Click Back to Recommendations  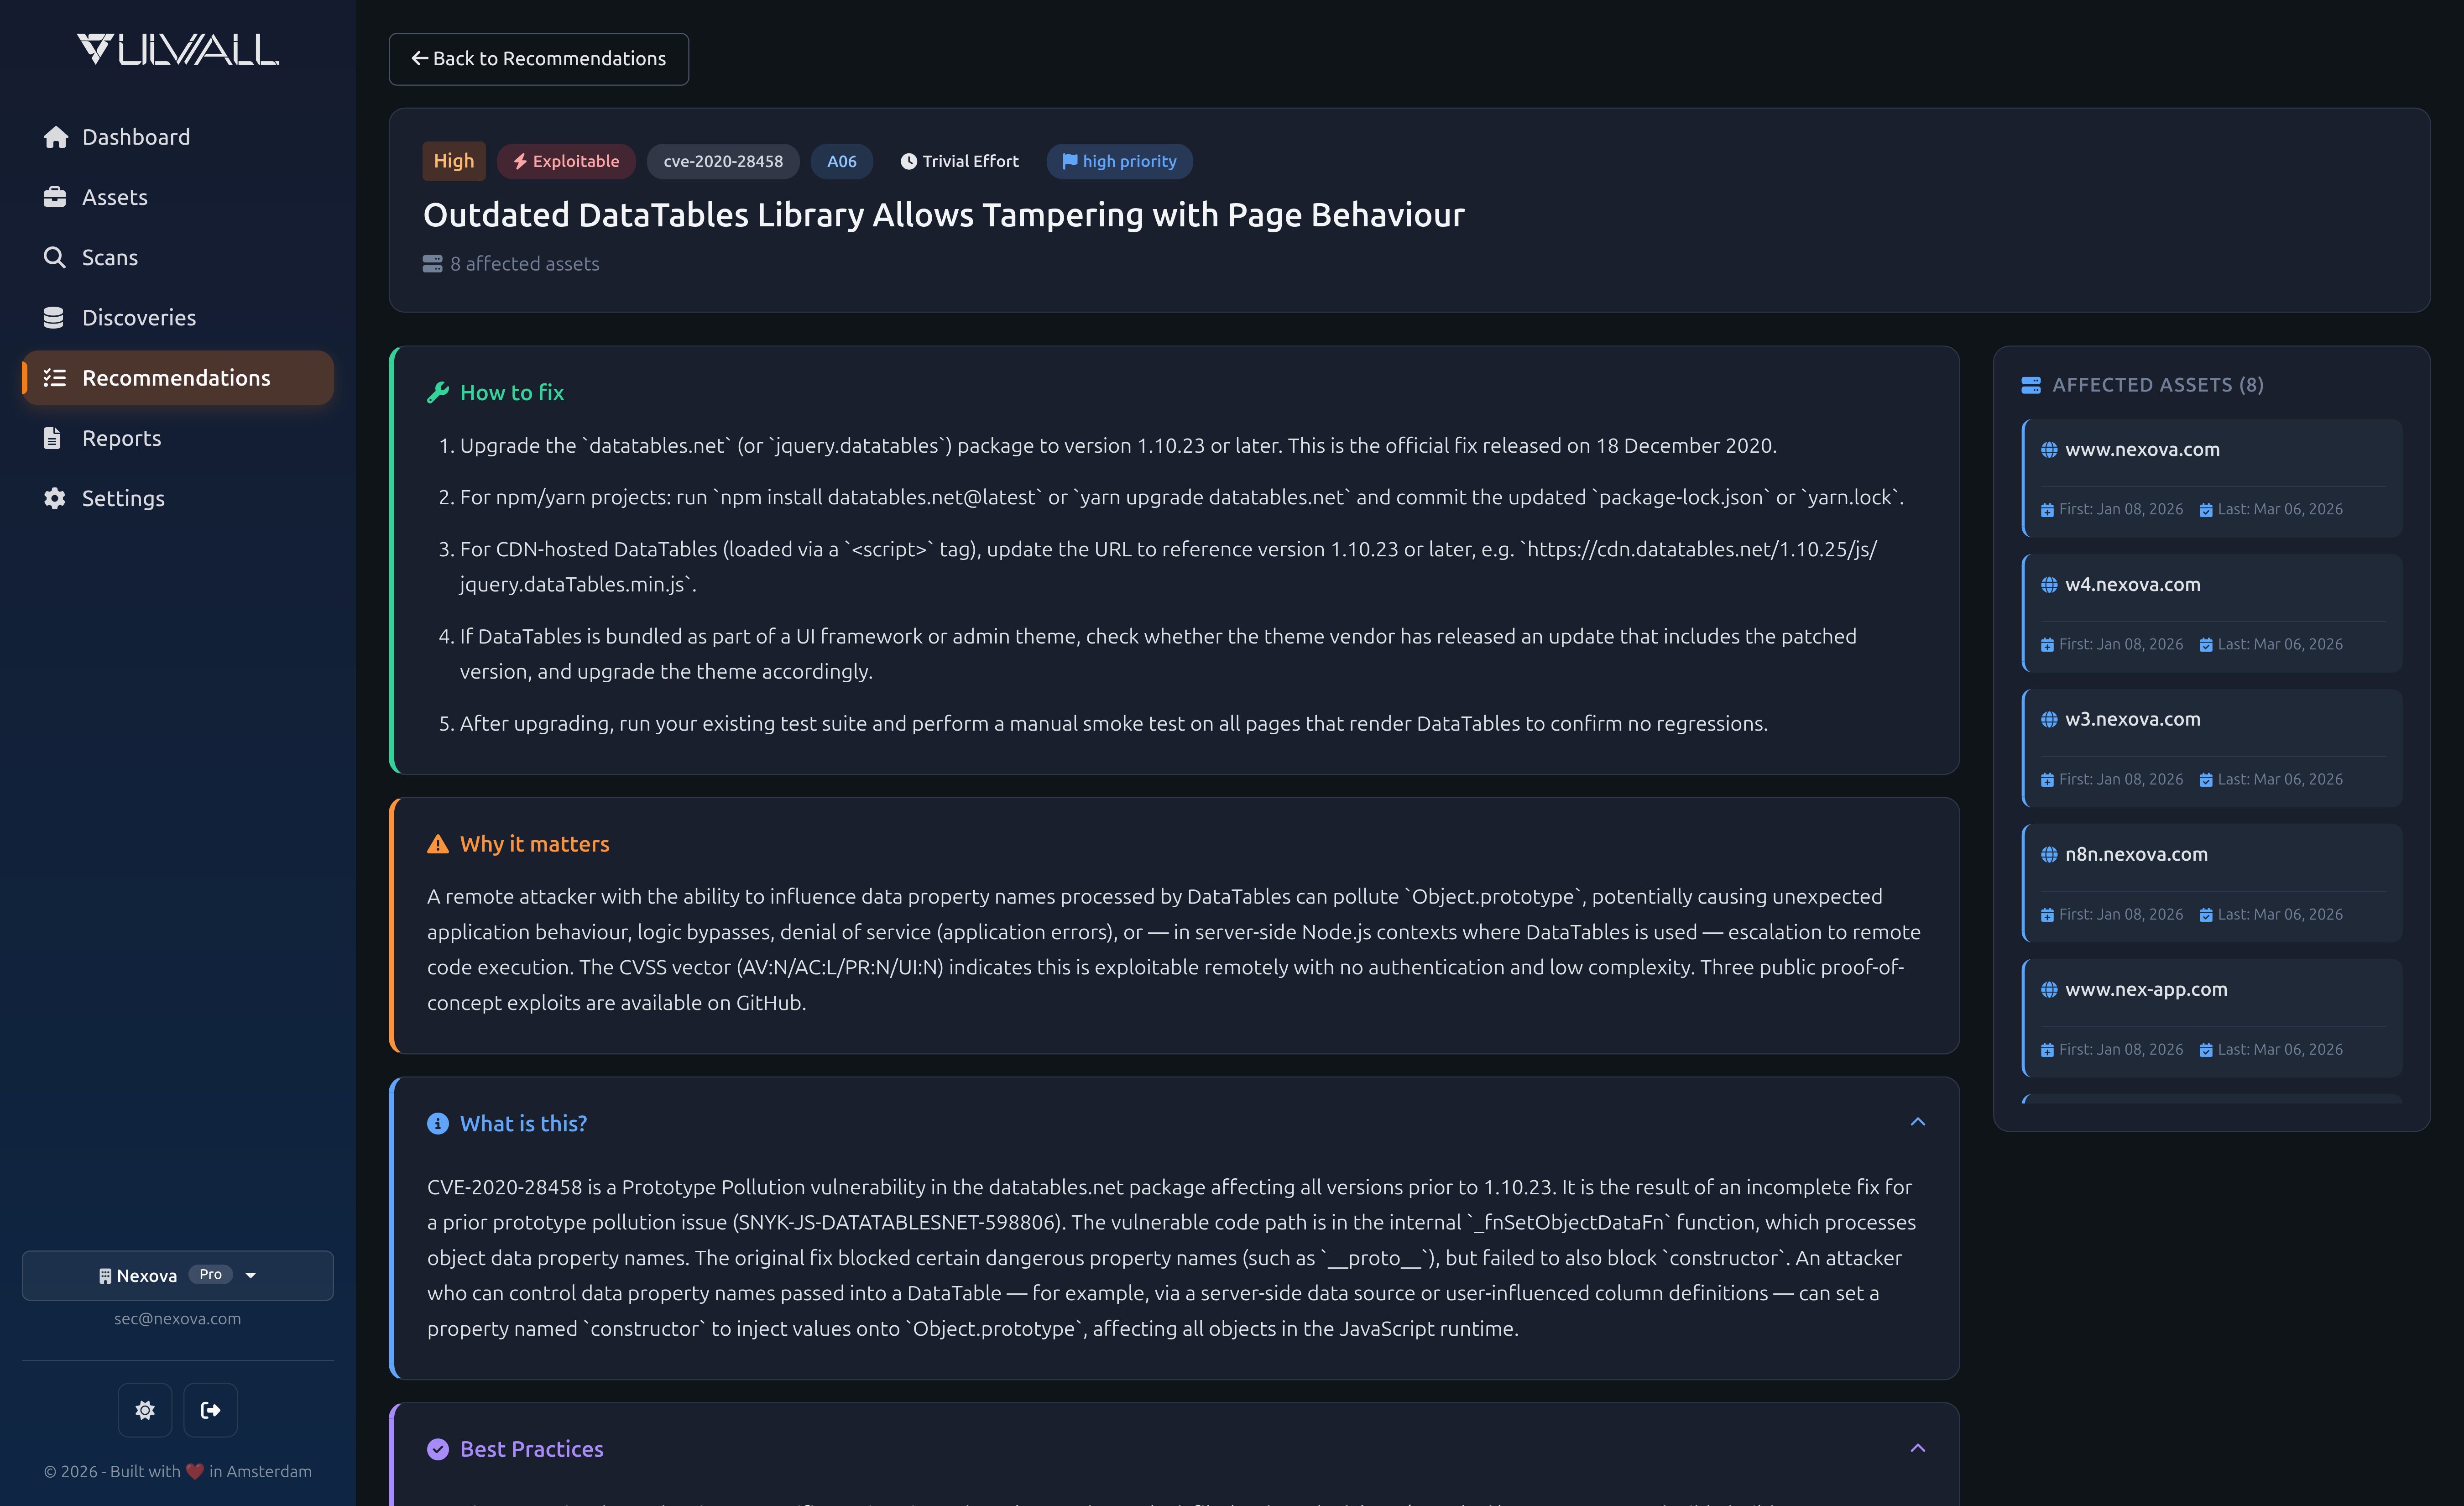(538, 59)
